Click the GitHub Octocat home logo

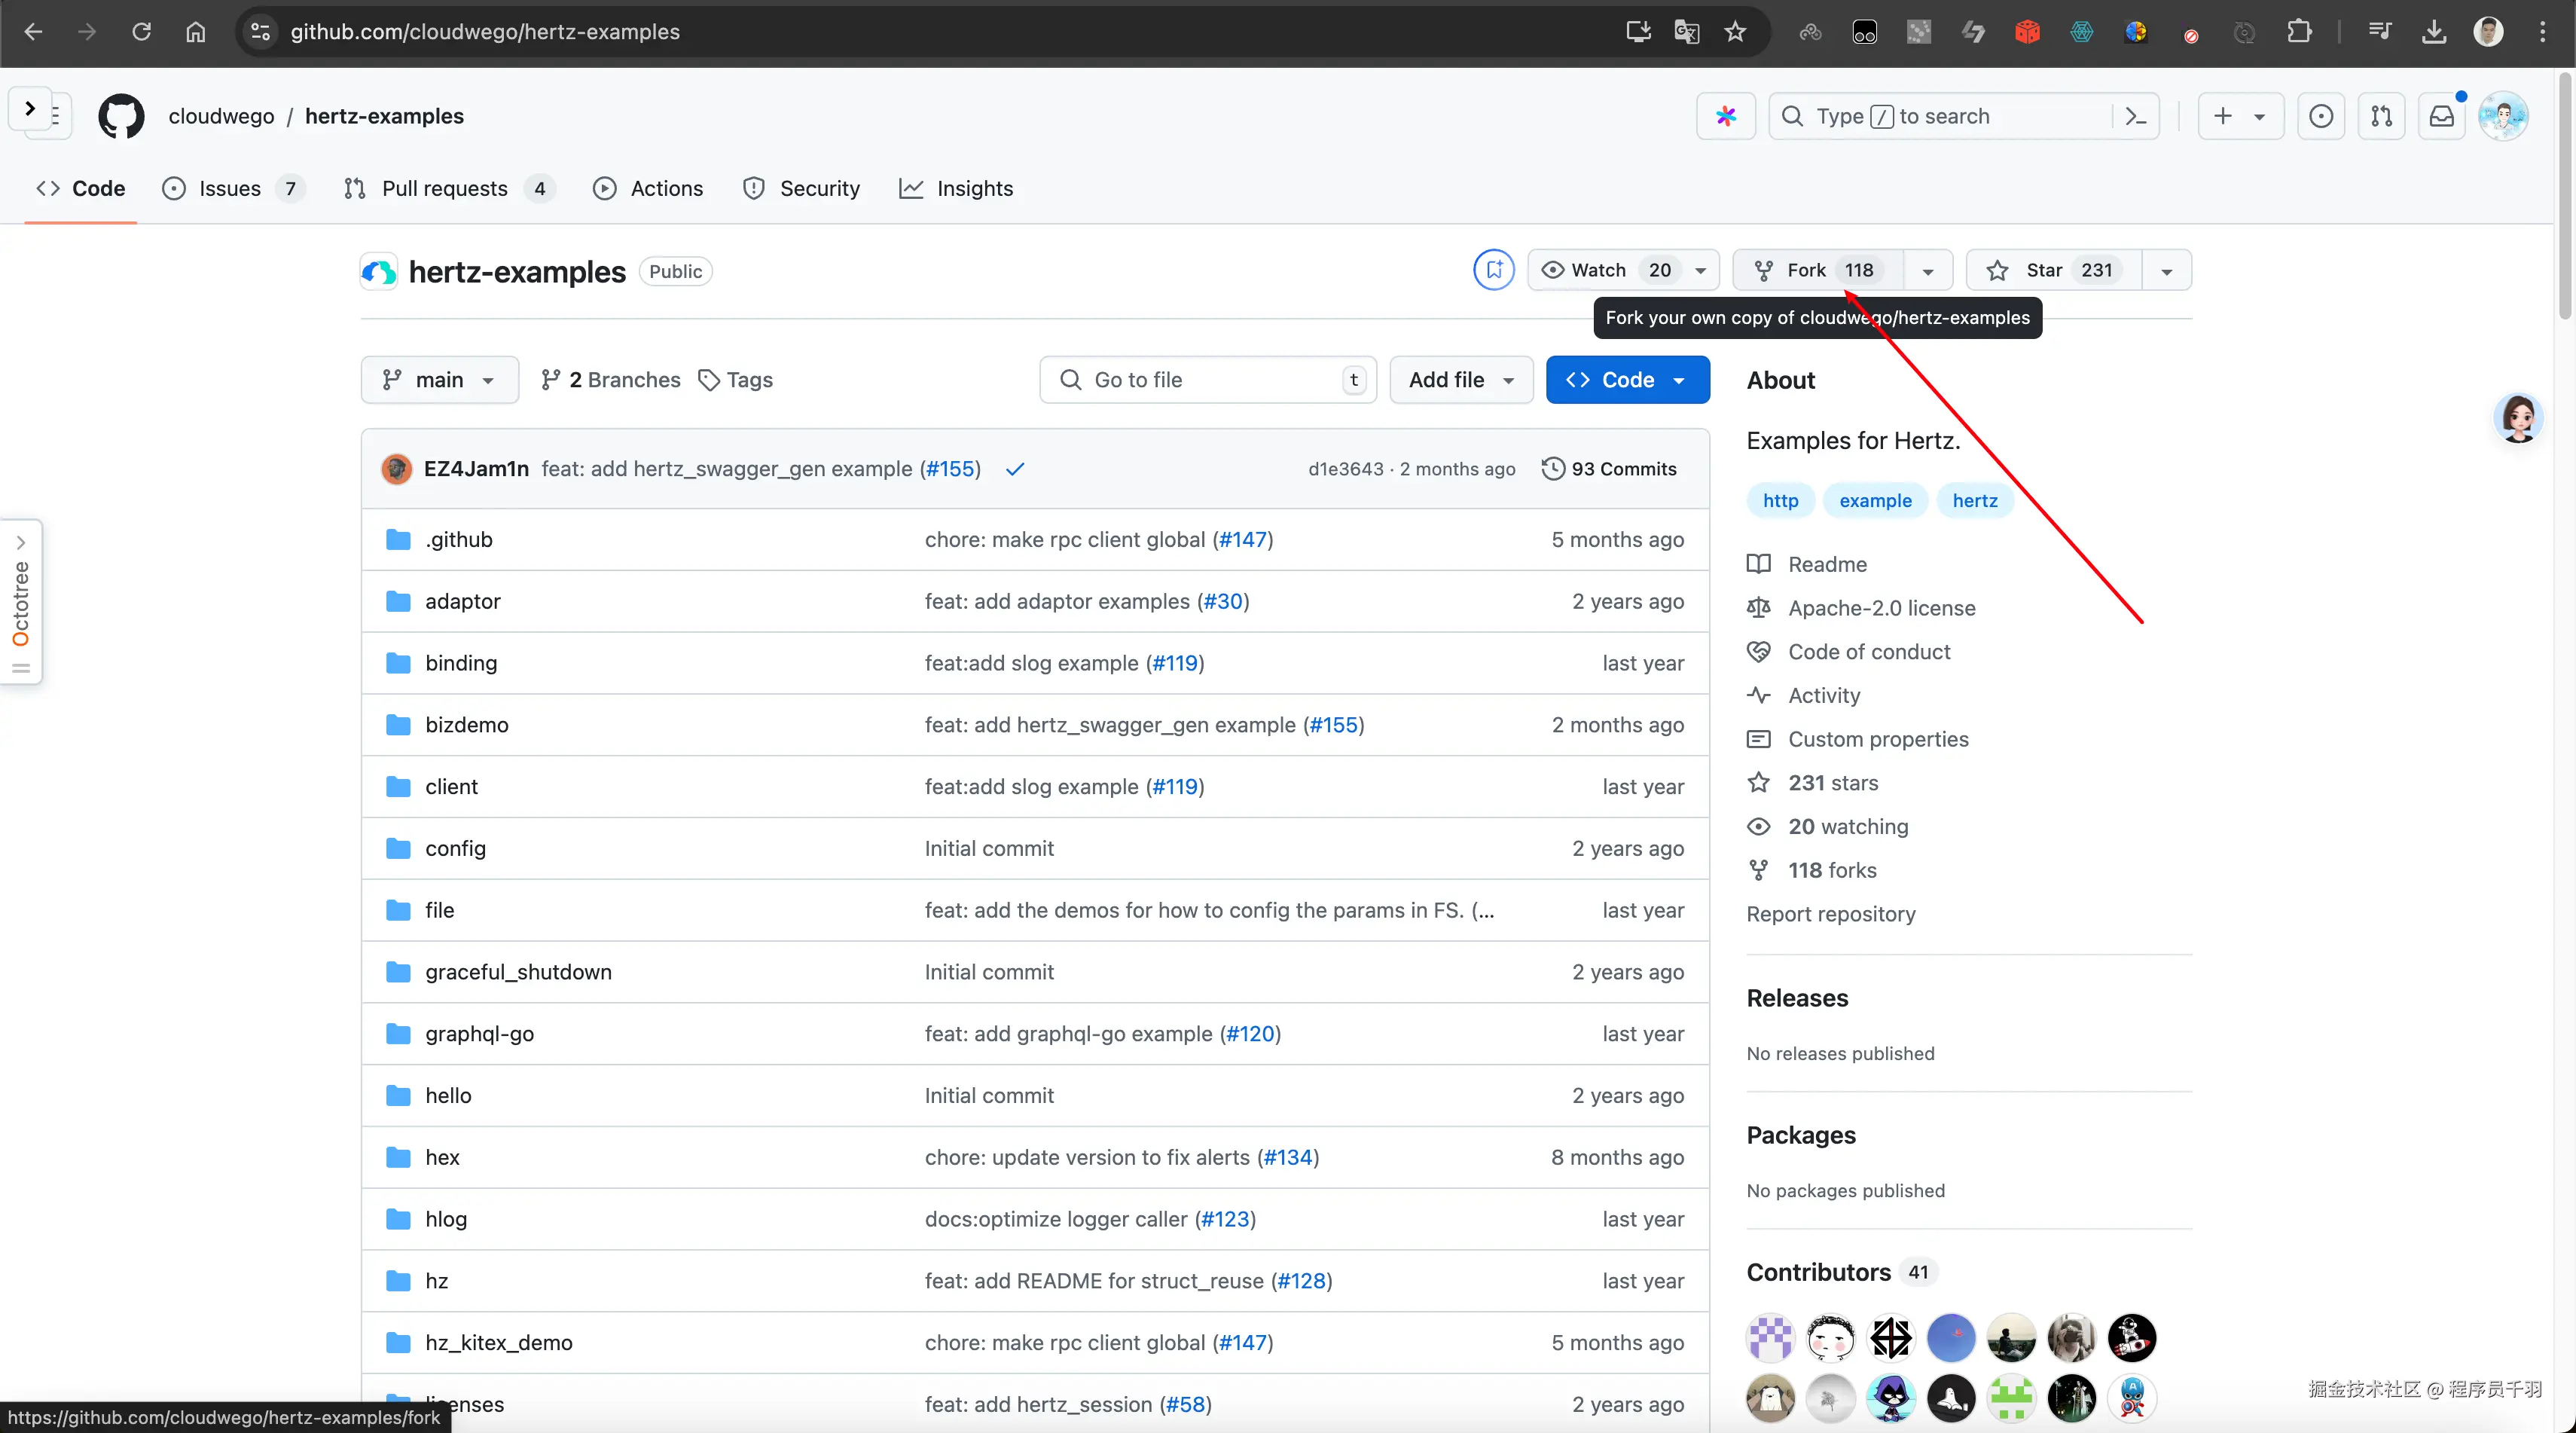[121, 116]
